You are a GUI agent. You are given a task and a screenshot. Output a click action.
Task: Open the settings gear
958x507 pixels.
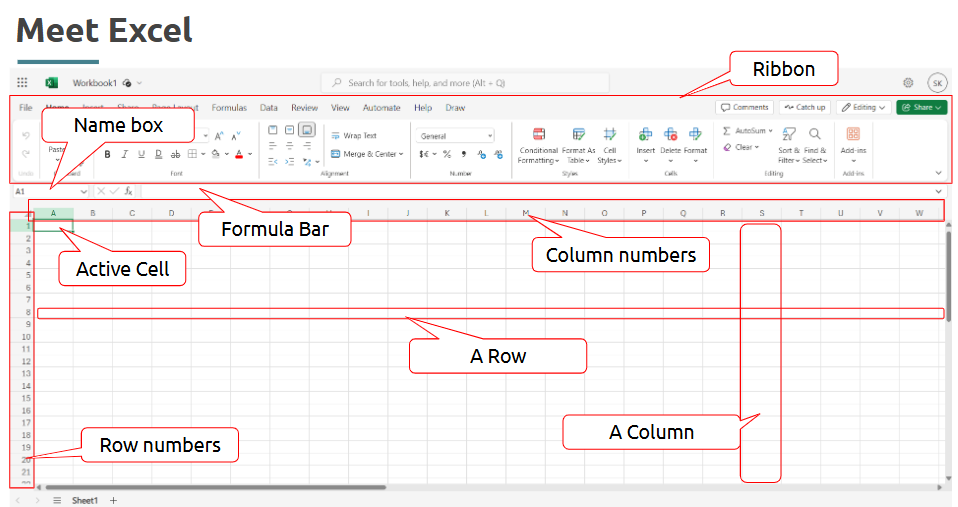(x=909, y=82)
